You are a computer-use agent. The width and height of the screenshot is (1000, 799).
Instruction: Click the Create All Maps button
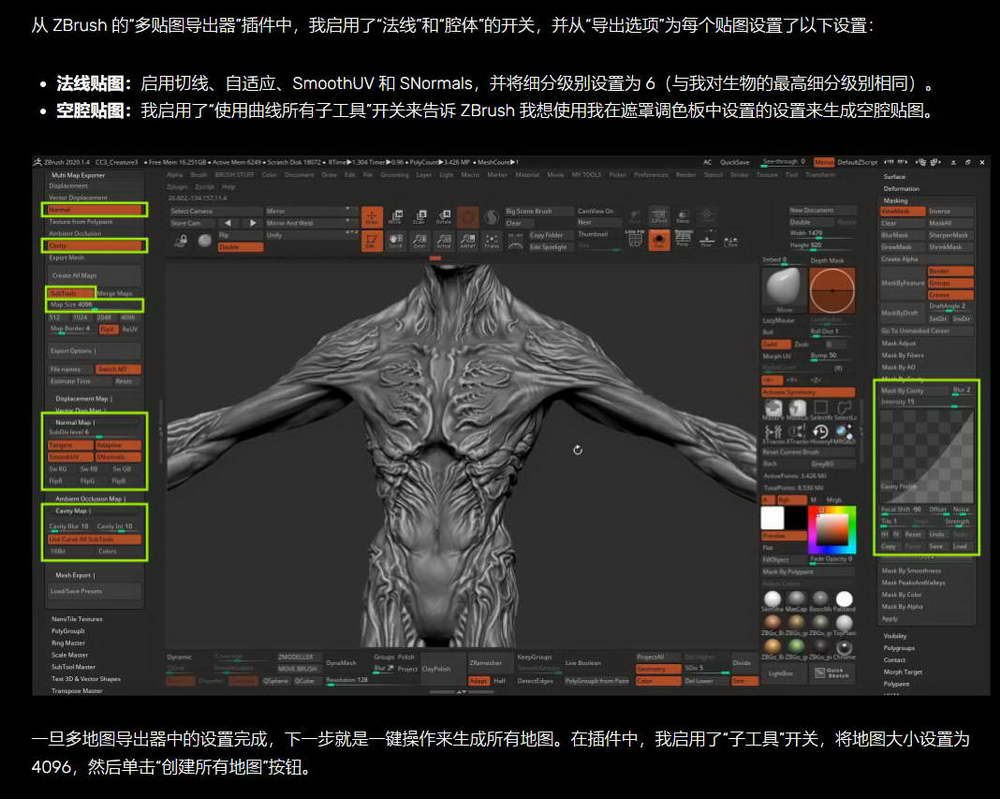click(94, 275)
